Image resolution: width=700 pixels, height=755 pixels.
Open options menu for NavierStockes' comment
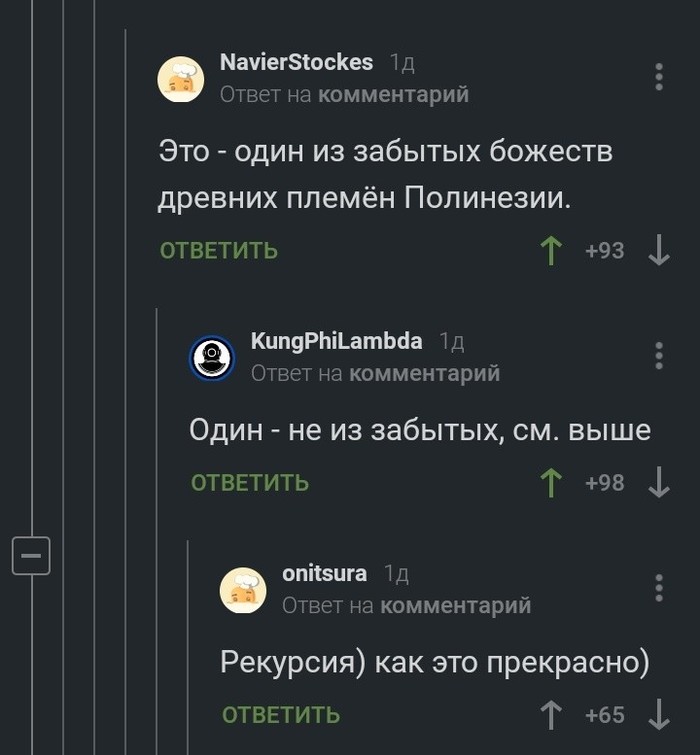659,78
